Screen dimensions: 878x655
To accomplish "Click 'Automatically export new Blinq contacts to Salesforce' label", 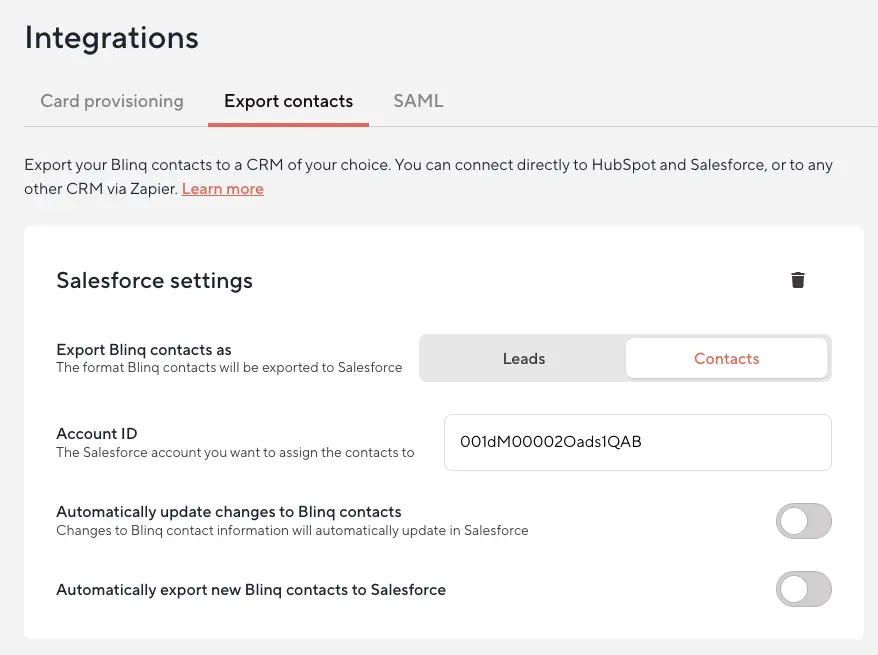I will point(251,590).
